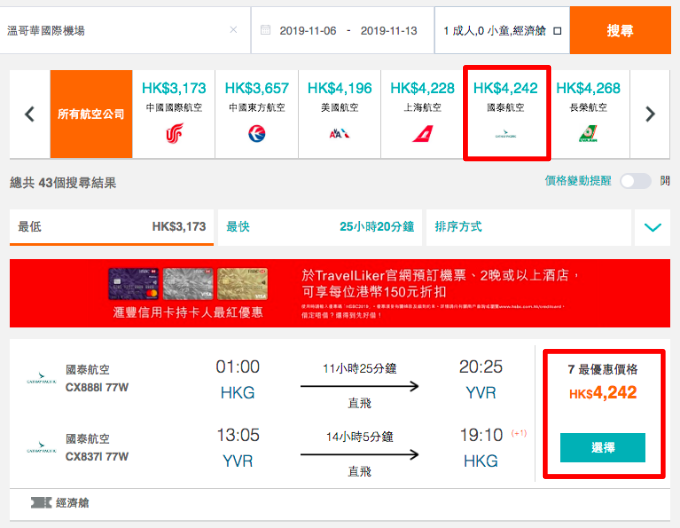The image size is (680, 528).
Task: Sort by 最低 lowest price HK$3,173
Action: tap(112, 227)
